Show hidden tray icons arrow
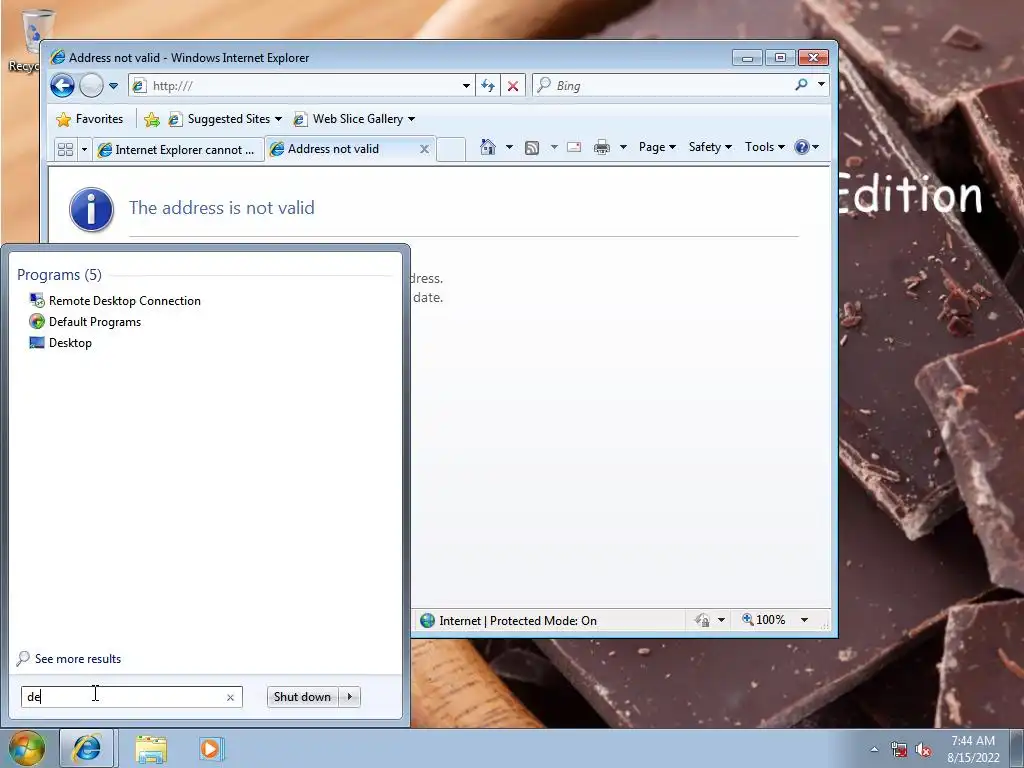Viewport: 1024px width, 768px height. click(x=874, y=749)
